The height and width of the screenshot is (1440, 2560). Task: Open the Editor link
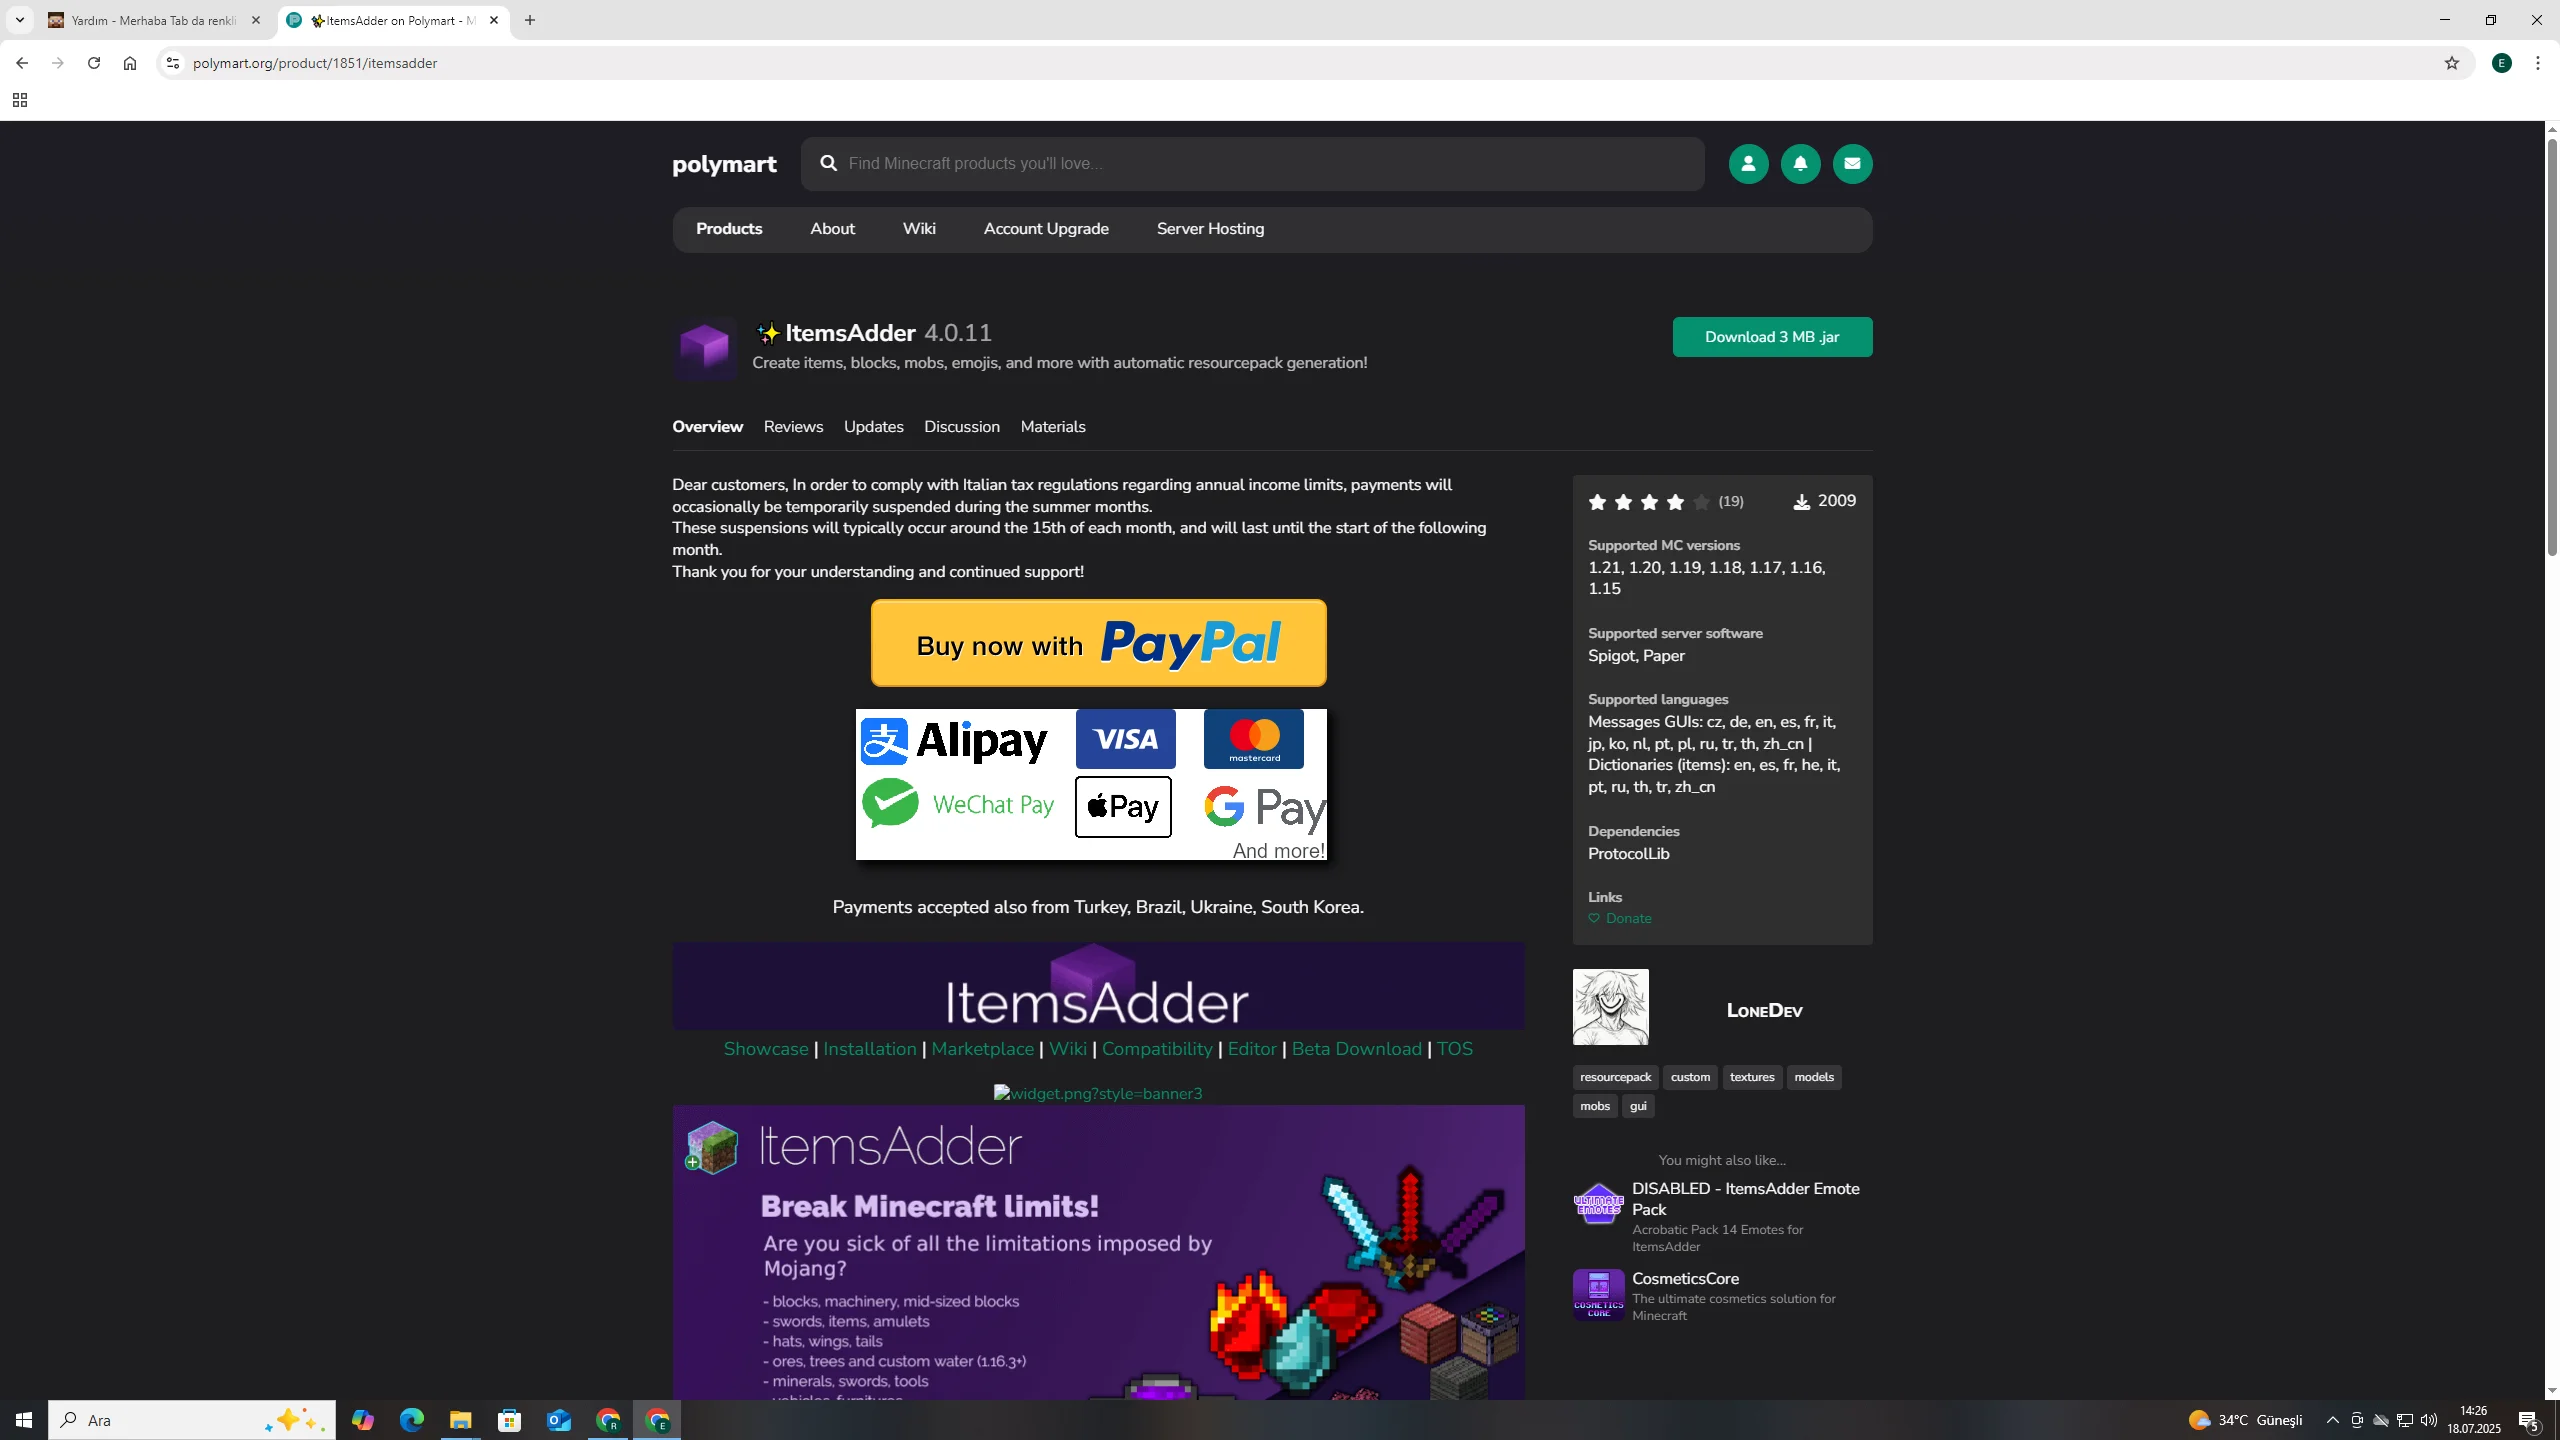coord(1252,1049)
